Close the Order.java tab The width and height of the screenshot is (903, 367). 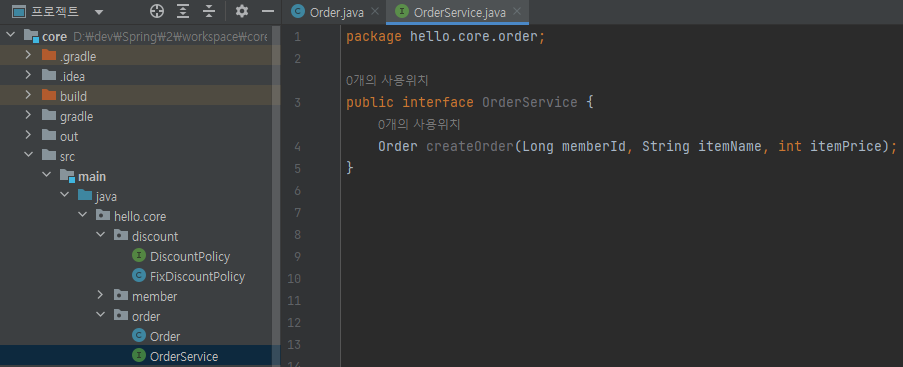click(x=375, y=12)
